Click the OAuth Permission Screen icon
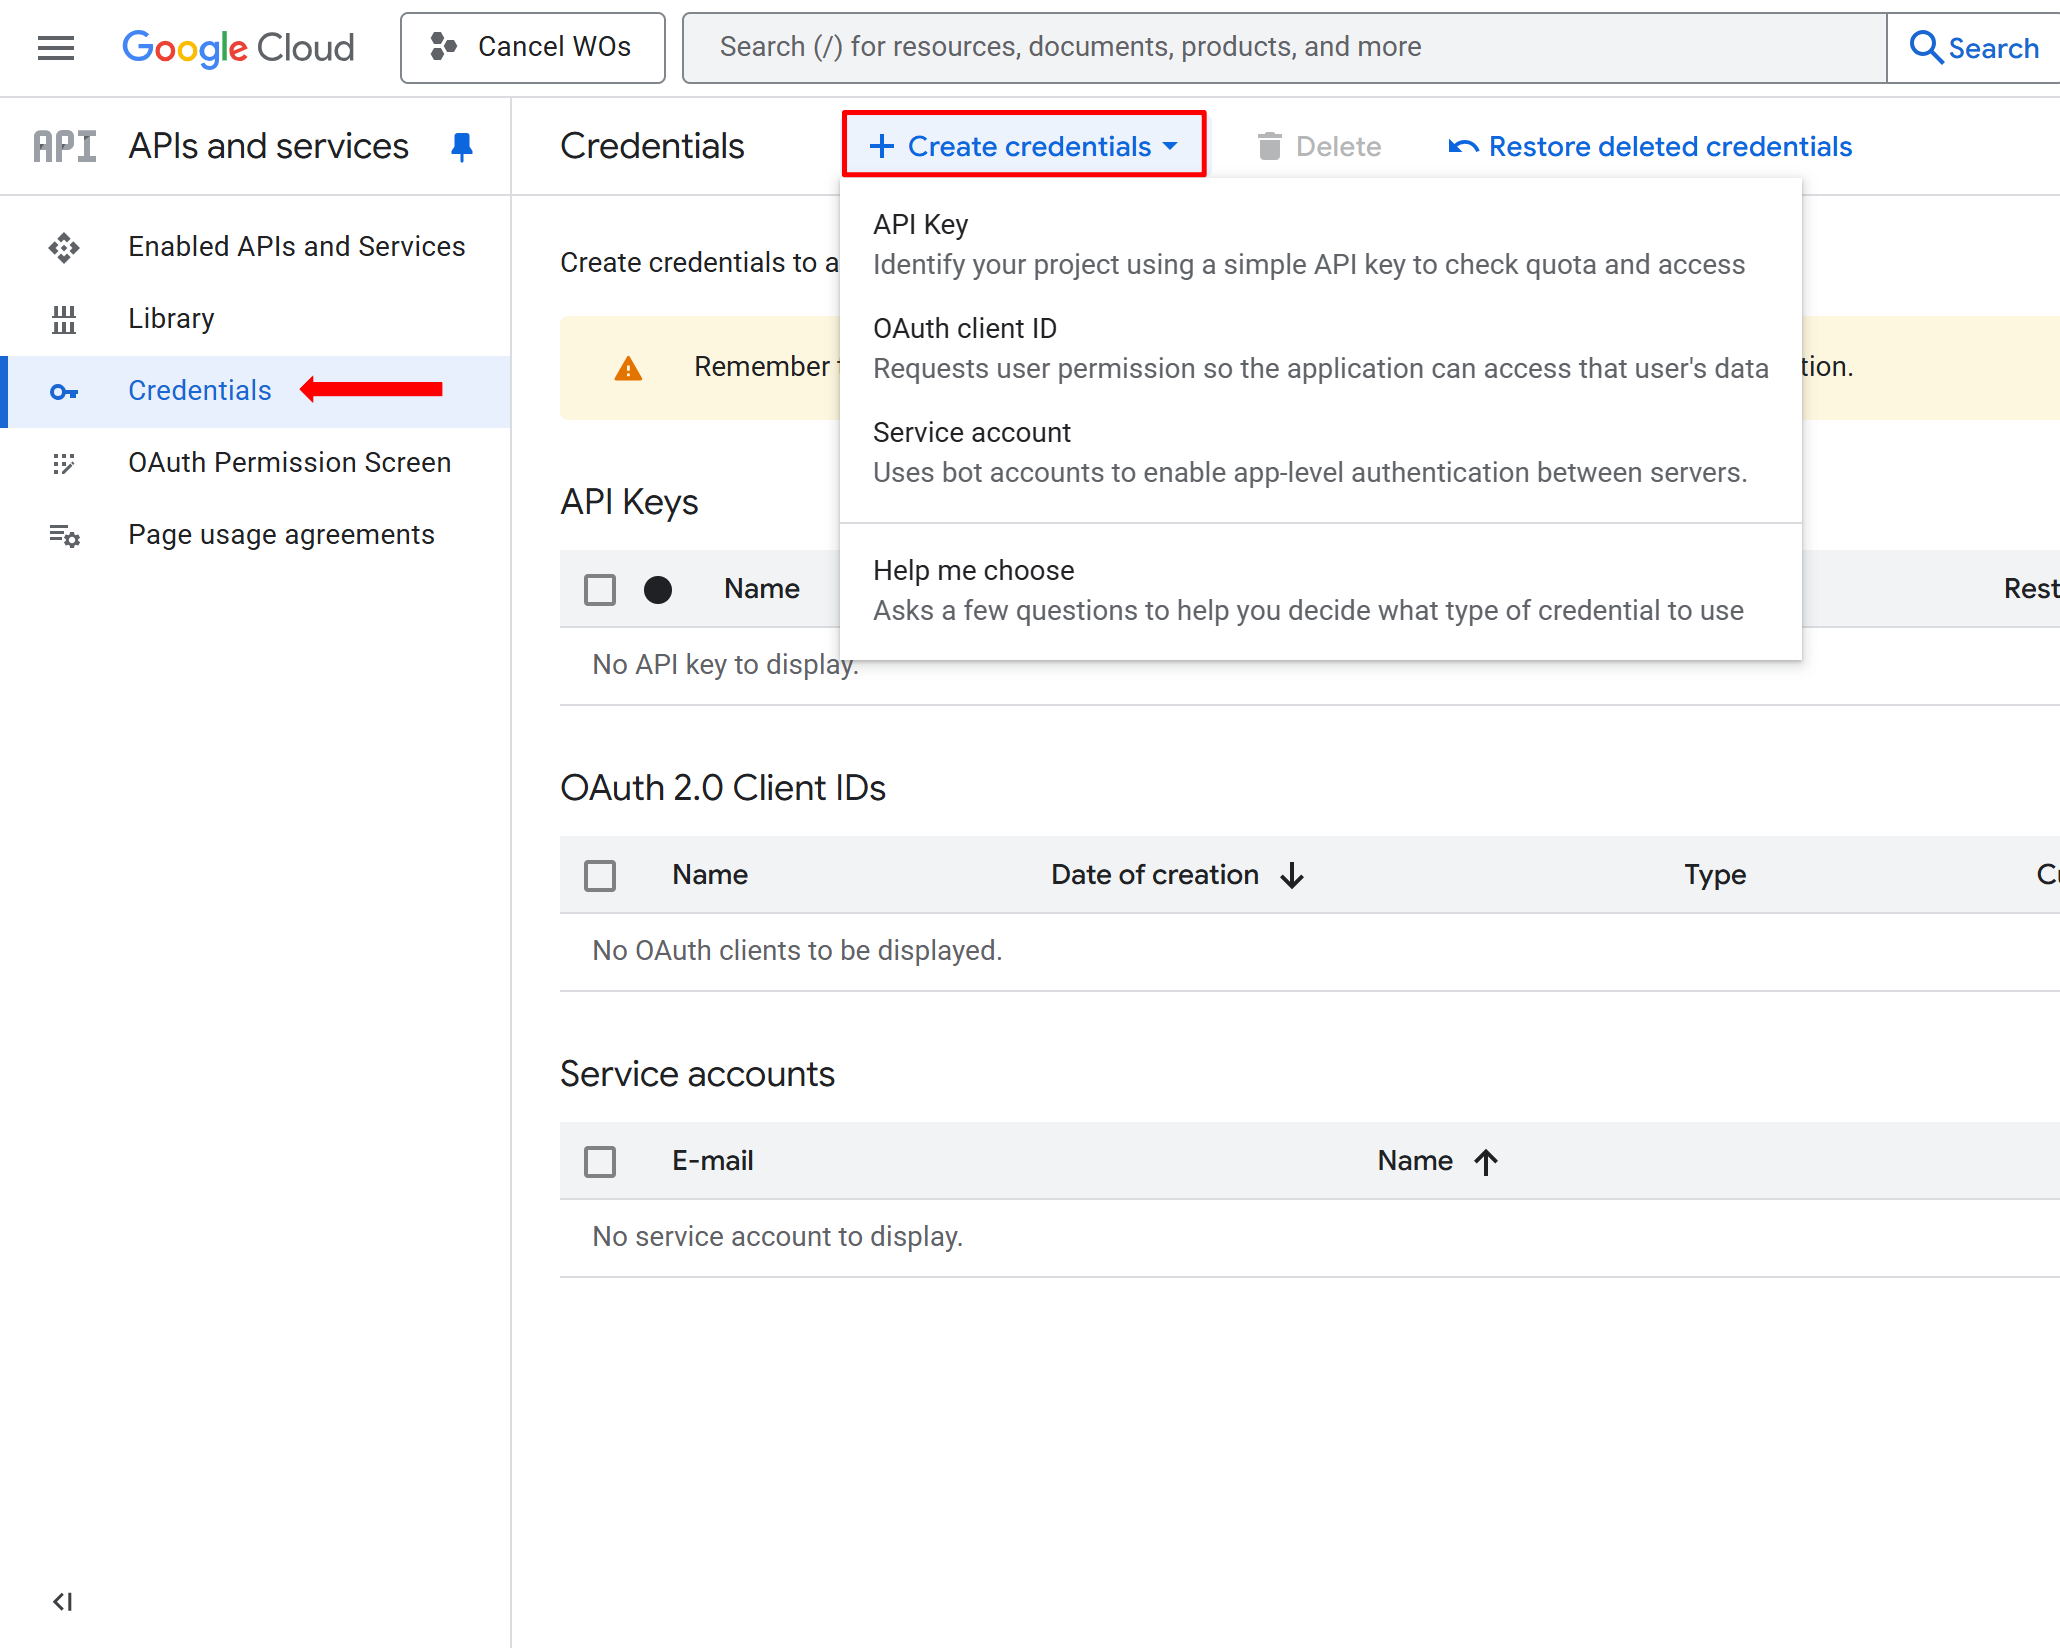The height and width of the screenshot is (1648, 2060). [x=64, y=463]
